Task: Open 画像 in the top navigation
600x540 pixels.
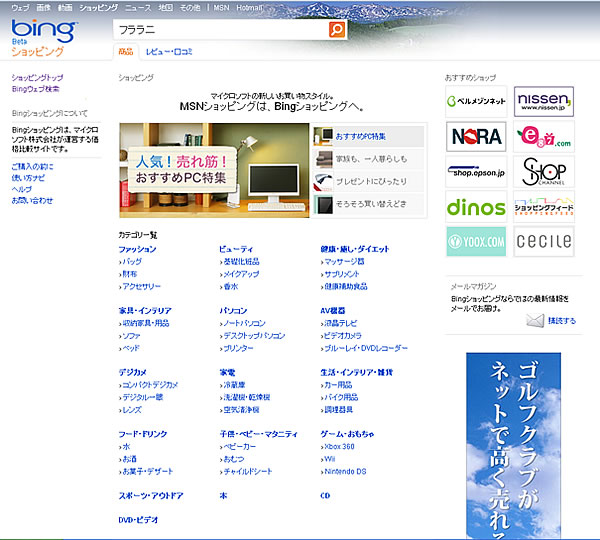Action: tap(44, 8)
